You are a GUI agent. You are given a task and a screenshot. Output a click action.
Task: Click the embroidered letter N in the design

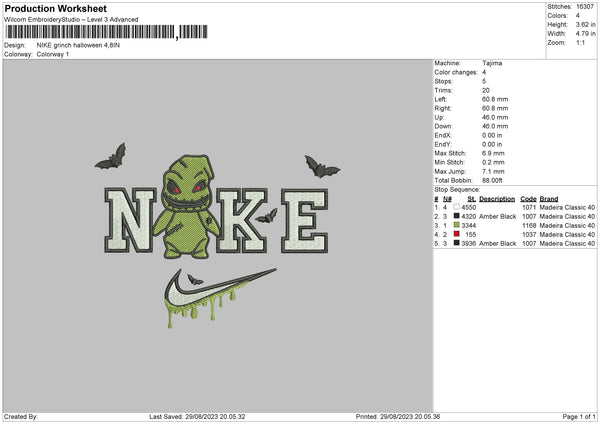pos(130,220)
